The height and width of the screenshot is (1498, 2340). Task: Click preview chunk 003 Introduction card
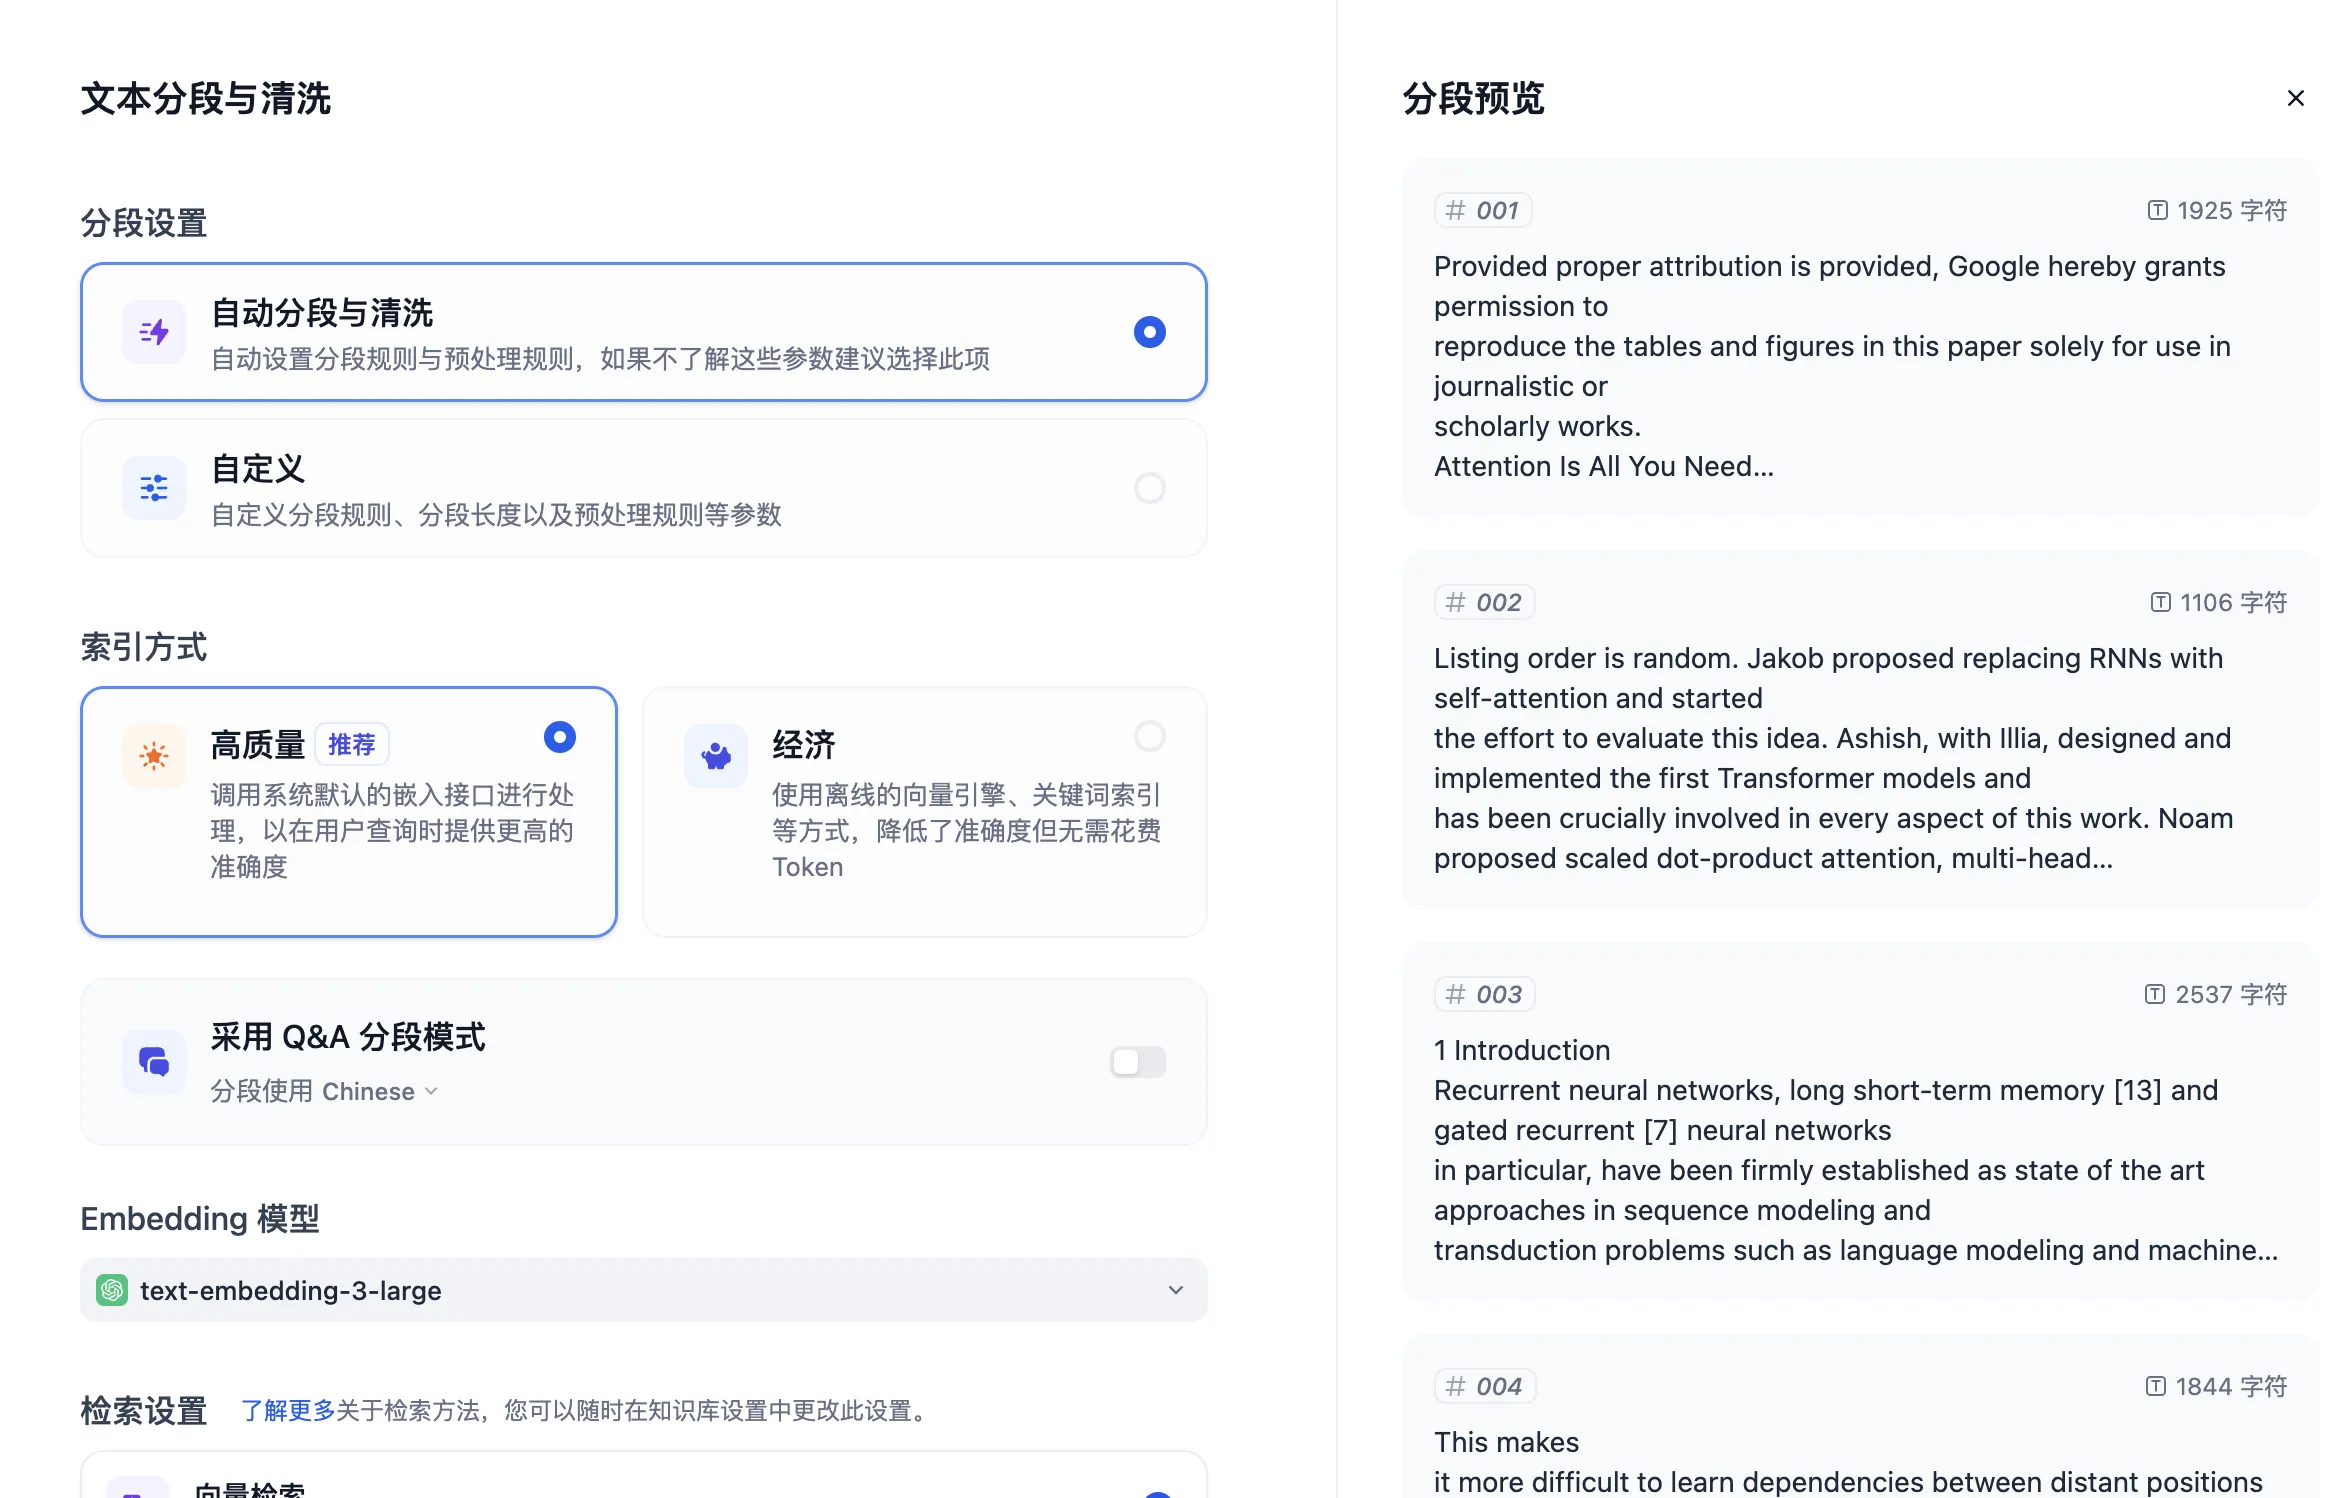click(1858, 1122)
